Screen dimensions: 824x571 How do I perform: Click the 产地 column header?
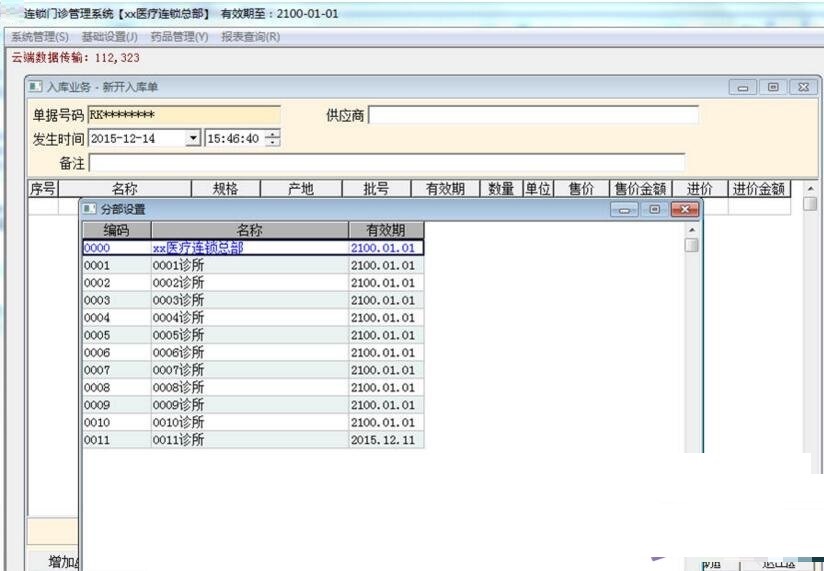(301, 189)
